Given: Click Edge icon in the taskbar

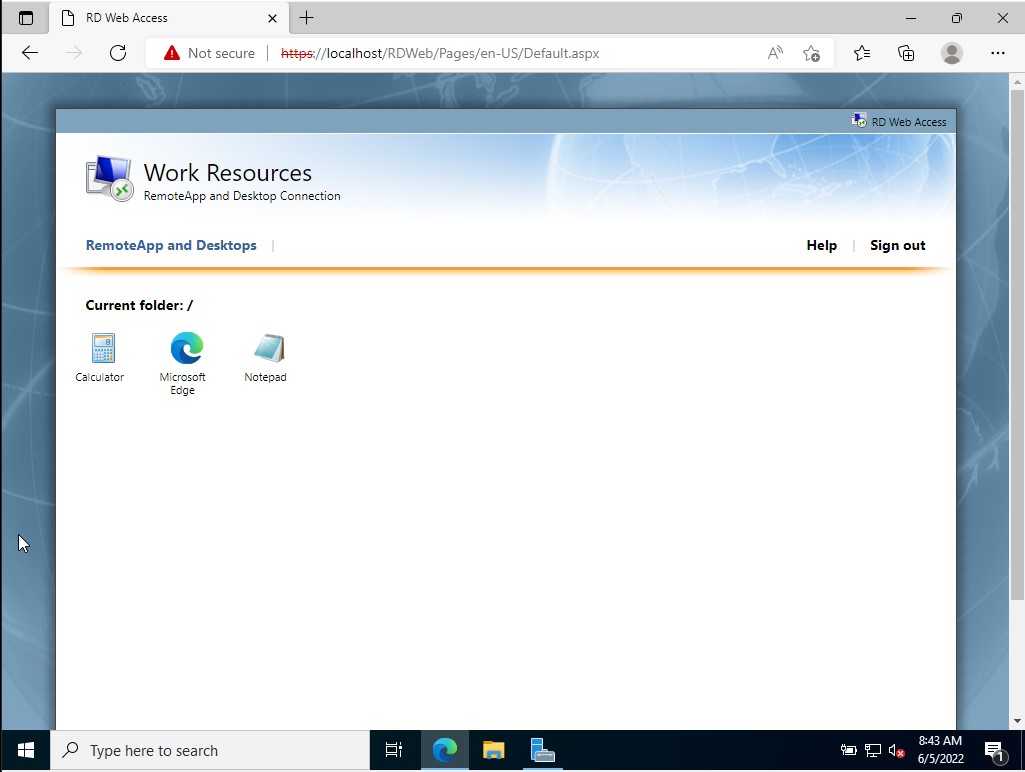Looking at the screenshot, I should [x=445, y=750].
